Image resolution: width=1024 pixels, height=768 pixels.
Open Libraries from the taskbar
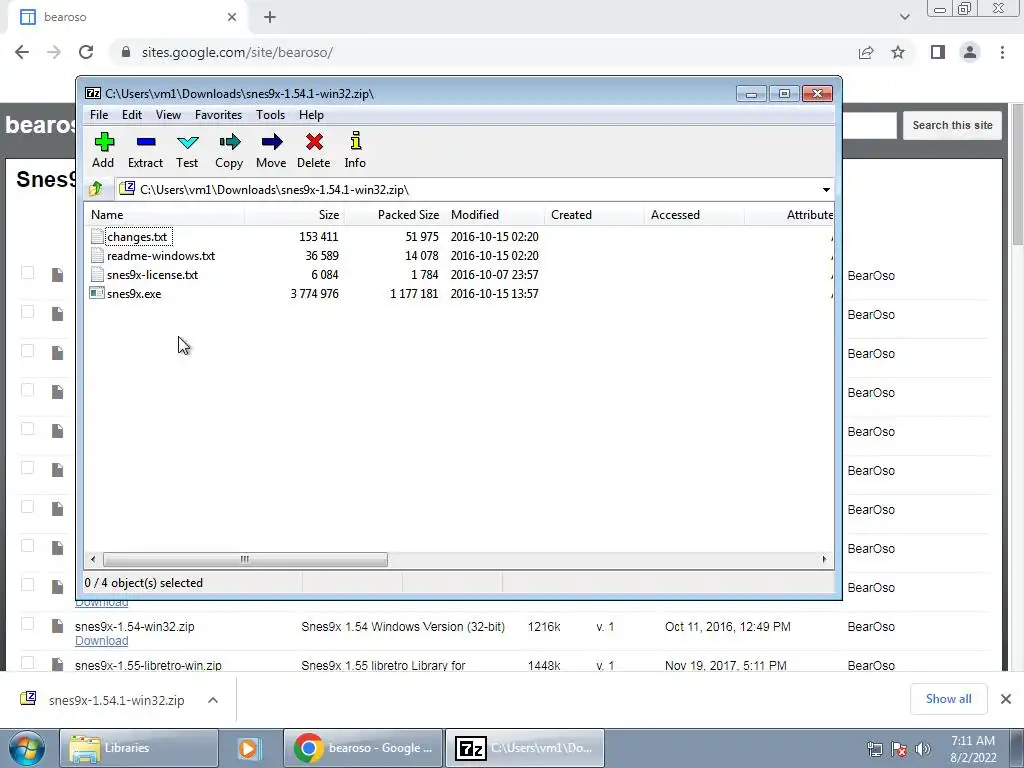click(x=138, y=748)
